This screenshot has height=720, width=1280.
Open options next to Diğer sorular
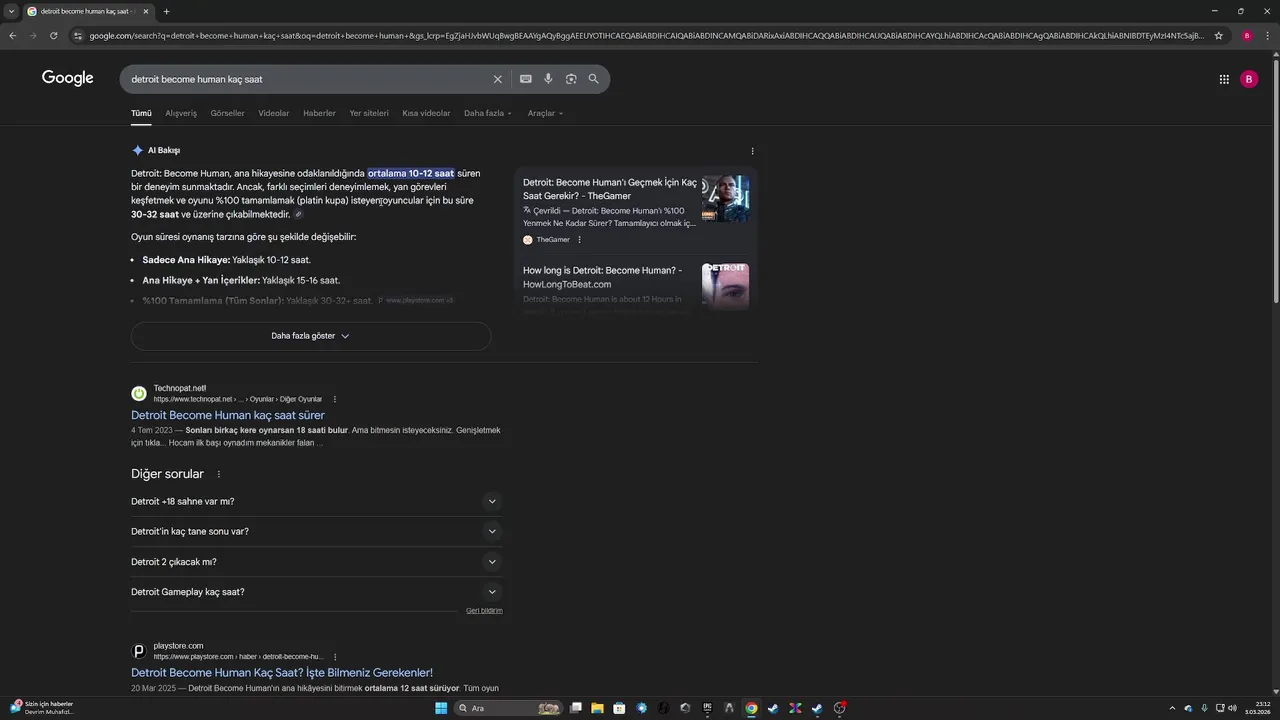click(x=219, y=474)
